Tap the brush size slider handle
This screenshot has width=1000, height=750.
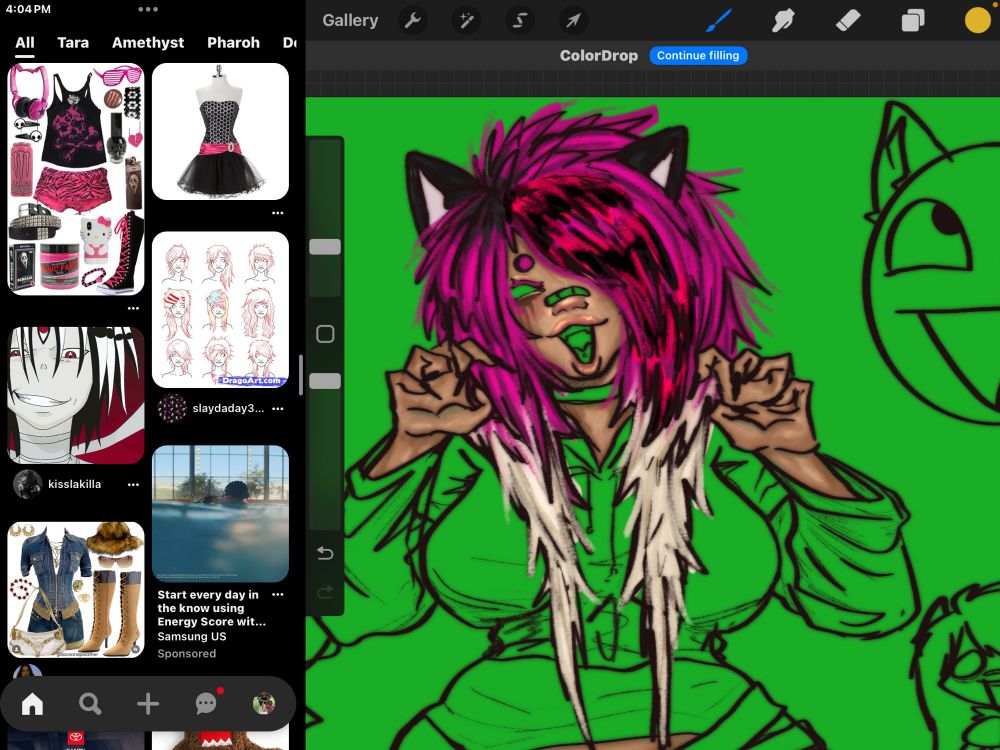tap(325, 247)
